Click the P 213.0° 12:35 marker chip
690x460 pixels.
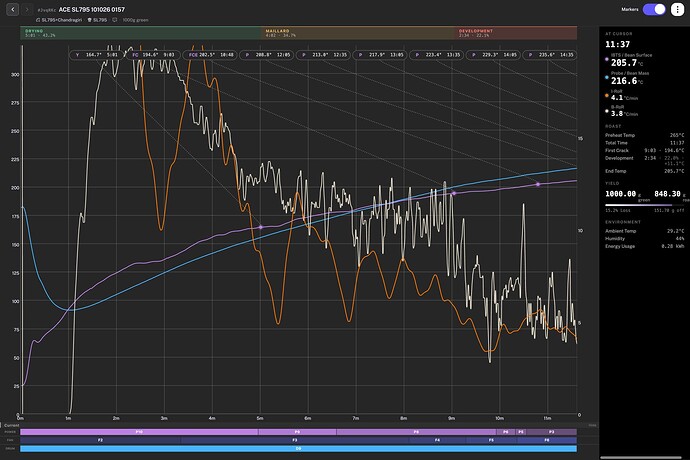coord(323,55)
